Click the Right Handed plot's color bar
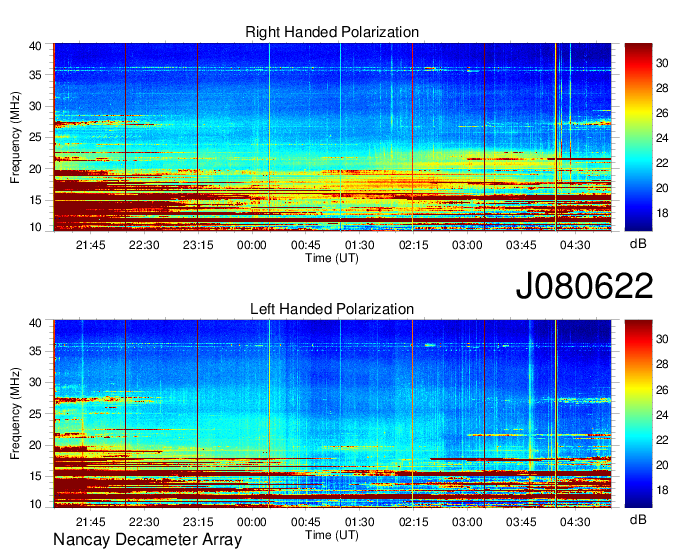680x552 pixels. coord(638,137)
